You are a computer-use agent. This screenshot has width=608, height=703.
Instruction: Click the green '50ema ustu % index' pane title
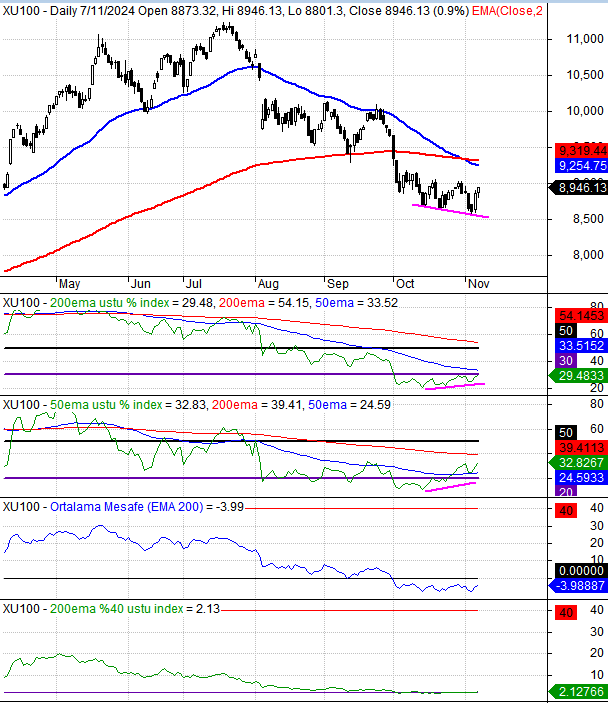click(106, 405)
